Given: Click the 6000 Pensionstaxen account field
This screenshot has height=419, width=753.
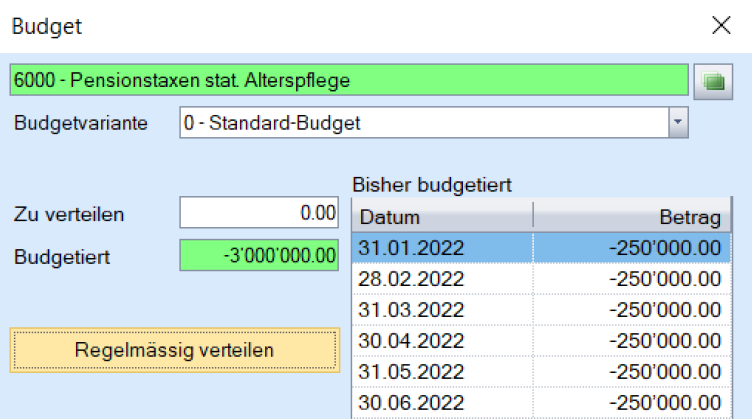Looking at the screenshot, I should [348, 80].
